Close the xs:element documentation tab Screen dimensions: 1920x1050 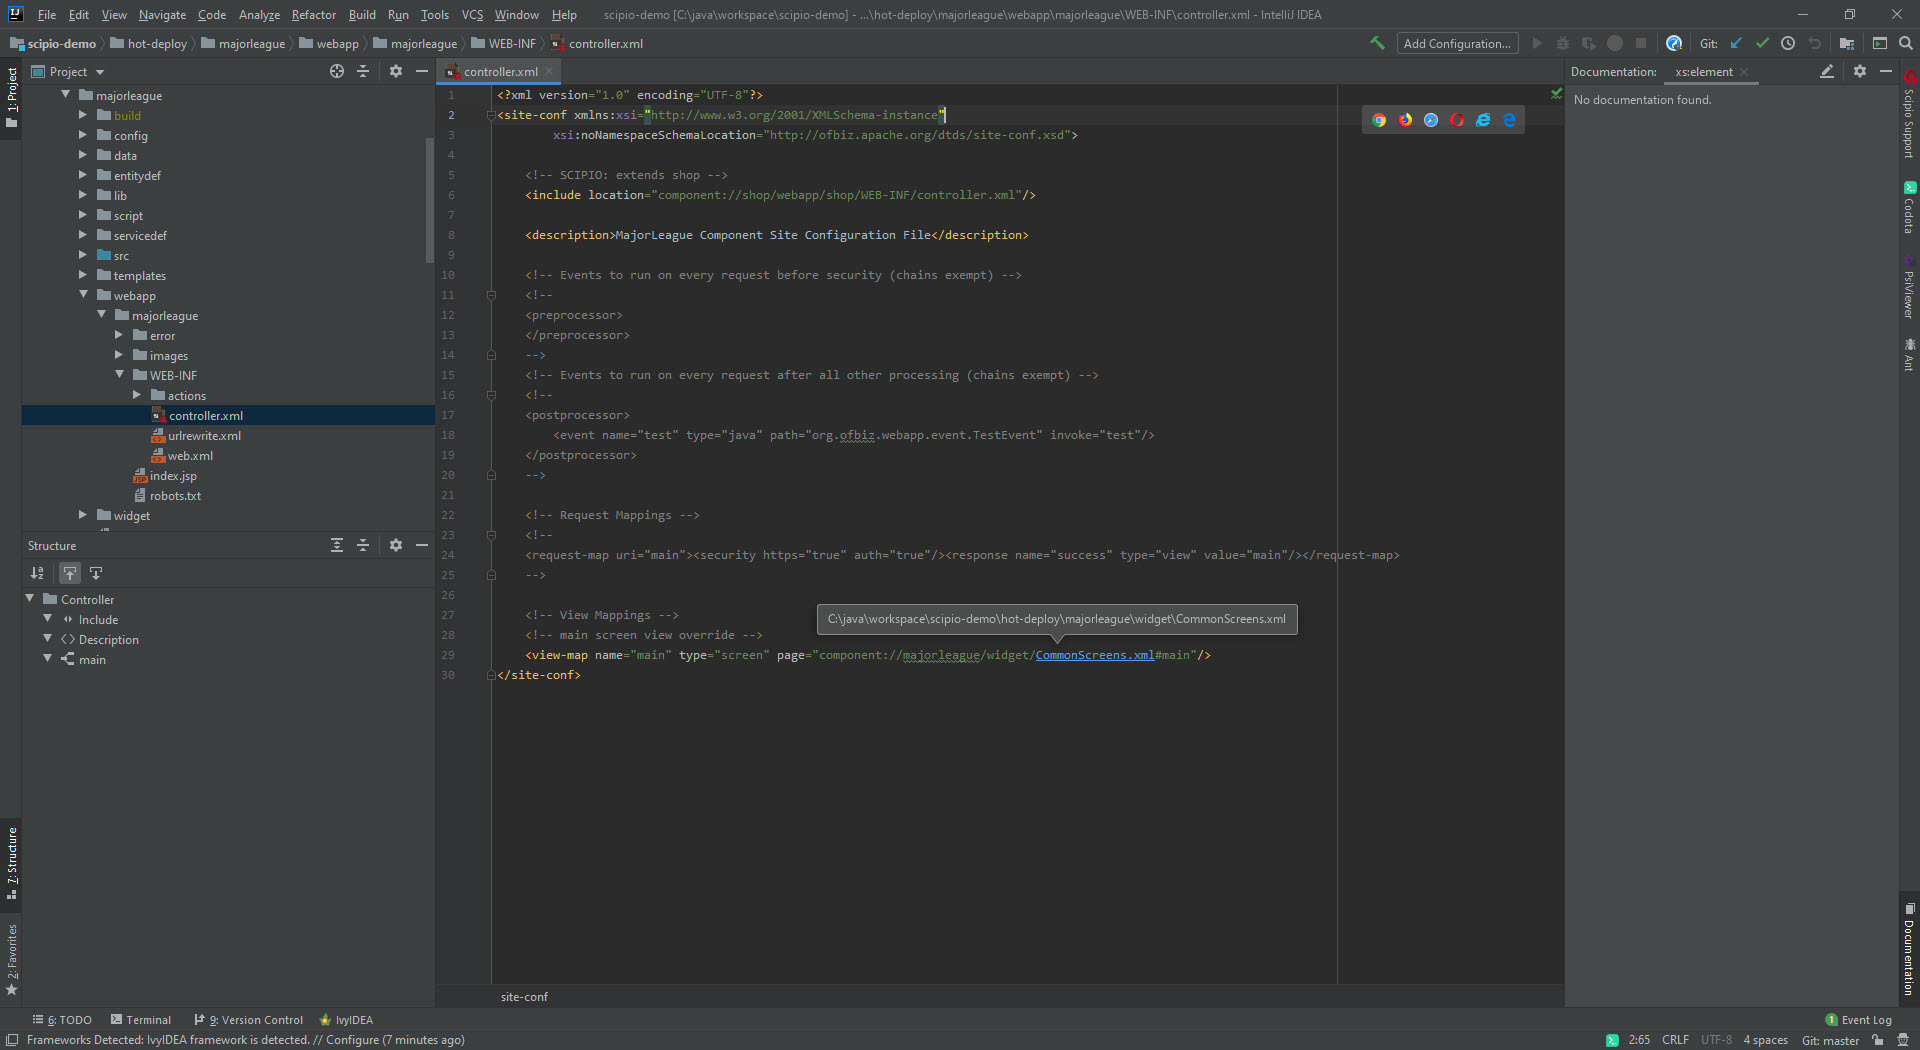tap(1744, 72)
